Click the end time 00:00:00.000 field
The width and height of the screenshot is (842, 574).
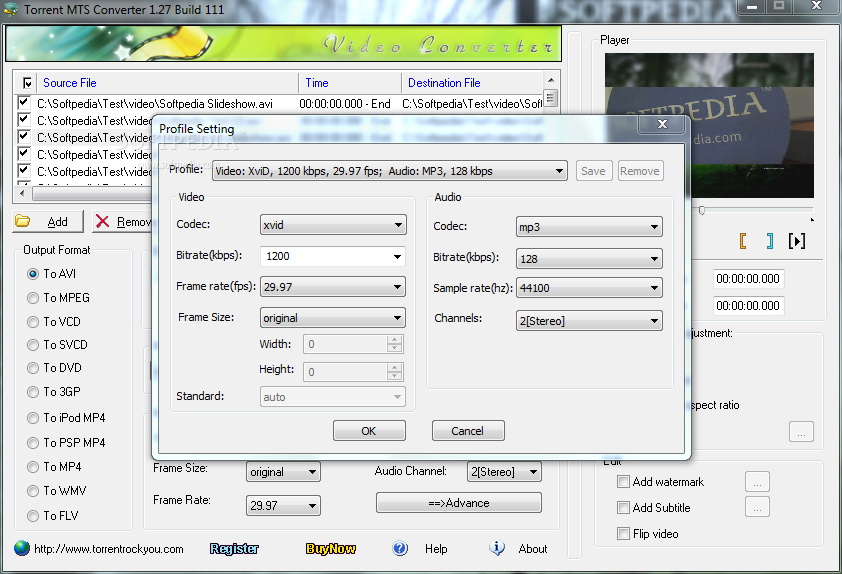(x=748, y=306)
